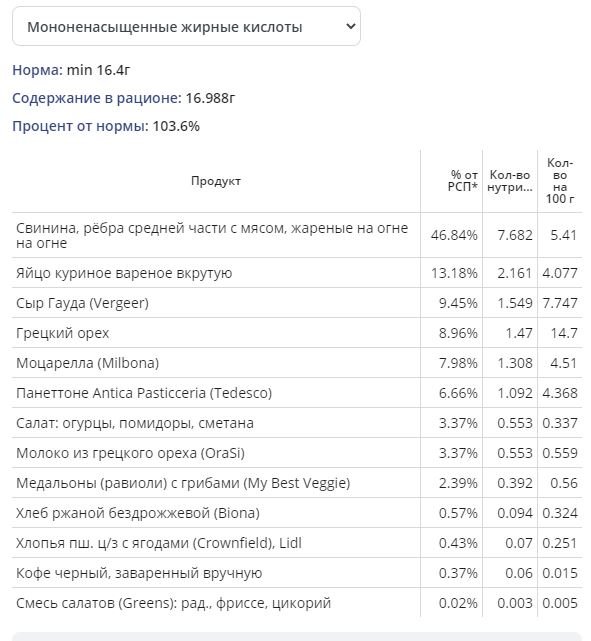Choose Моцарелла (Milbona) in the table
The image size is (591, 641).
87,363
